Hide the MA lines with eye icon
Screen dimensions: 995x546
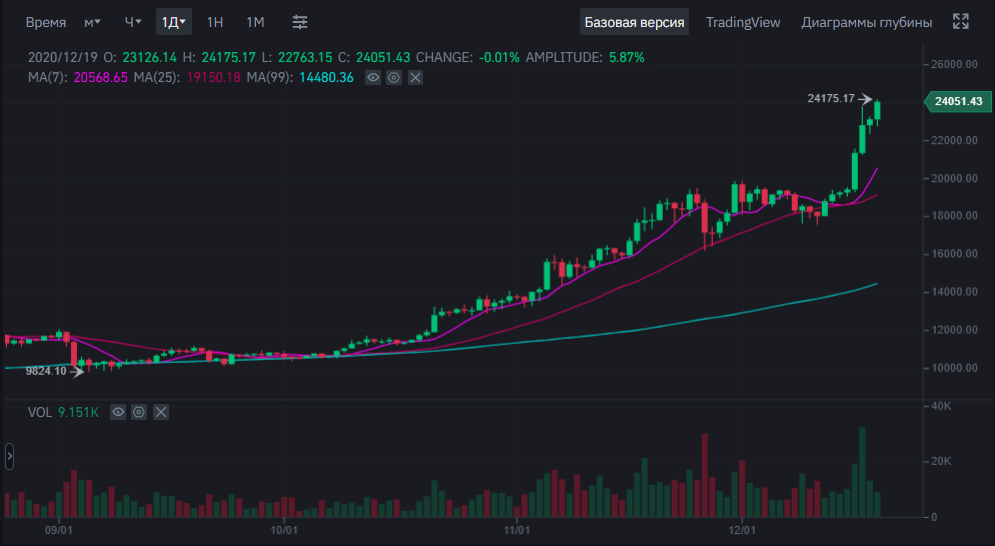(372, 77)
